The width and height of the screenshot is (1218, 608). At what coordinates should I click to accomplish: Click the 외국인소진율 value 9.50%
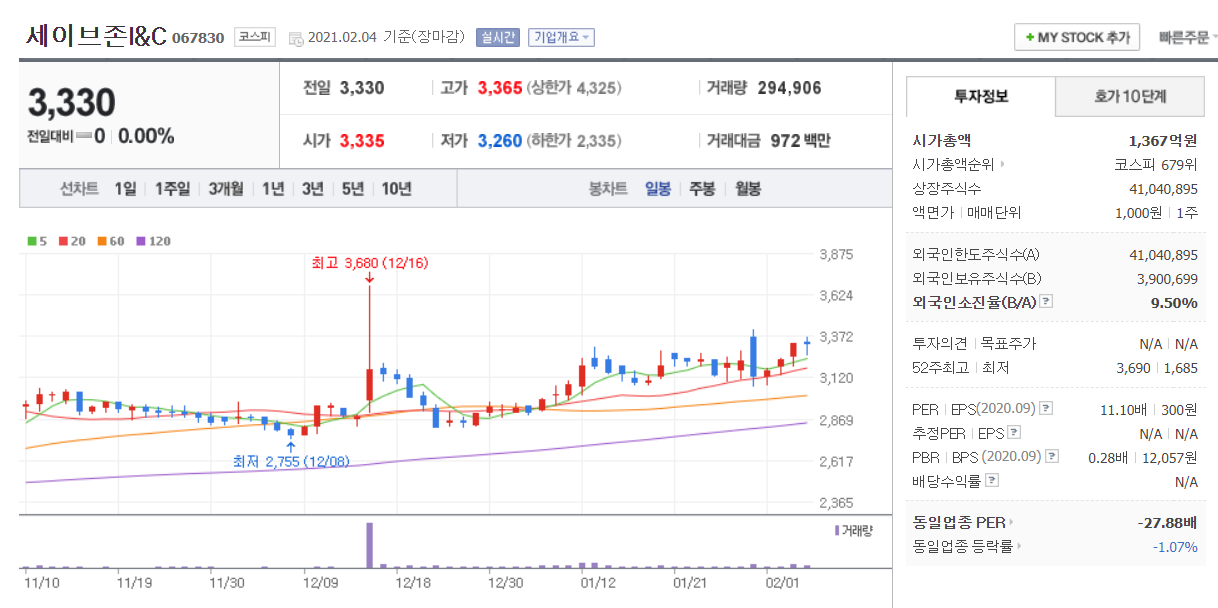pos(1174,302)
